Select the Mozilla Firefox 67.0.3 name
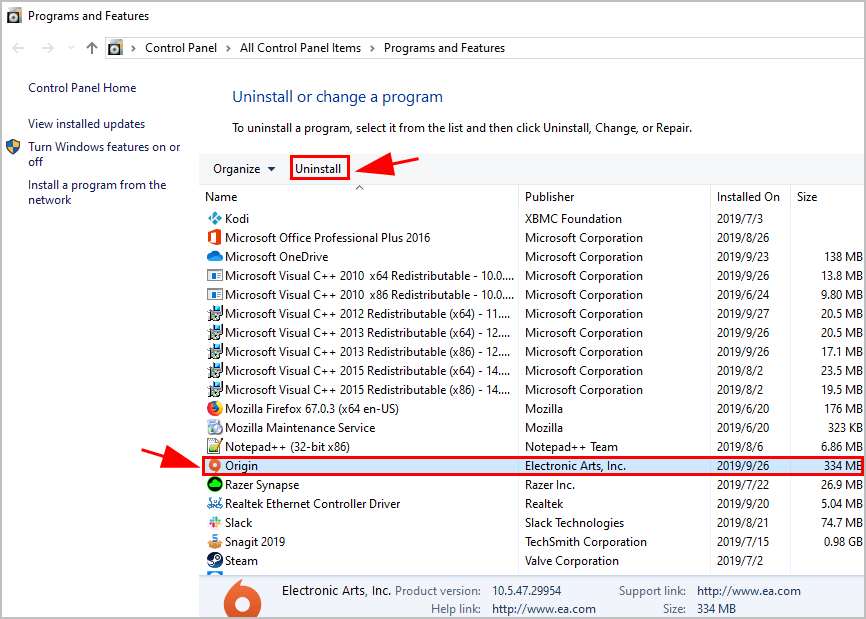Image resolution: width=866 pixels, height=619 pixels. [x=311, y=409]
